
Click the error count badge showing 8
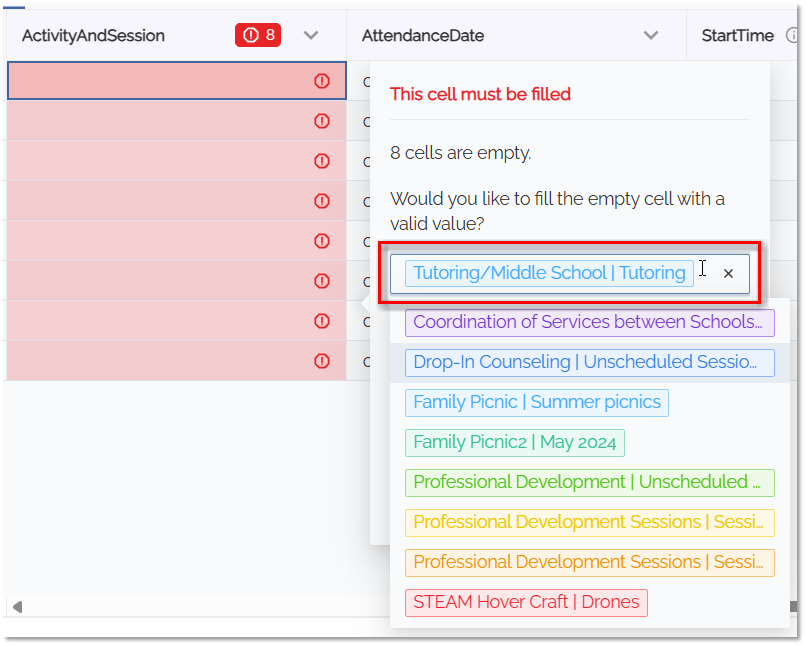[x=257, y=35]
